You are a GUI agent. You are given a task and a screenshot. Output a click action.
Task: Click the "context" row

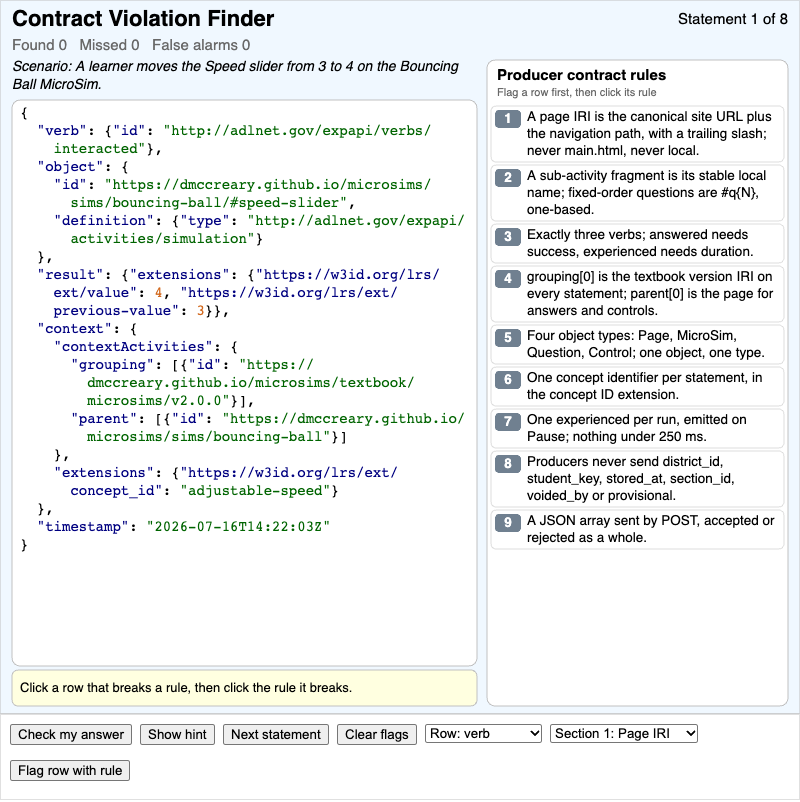tap(87, 328)
